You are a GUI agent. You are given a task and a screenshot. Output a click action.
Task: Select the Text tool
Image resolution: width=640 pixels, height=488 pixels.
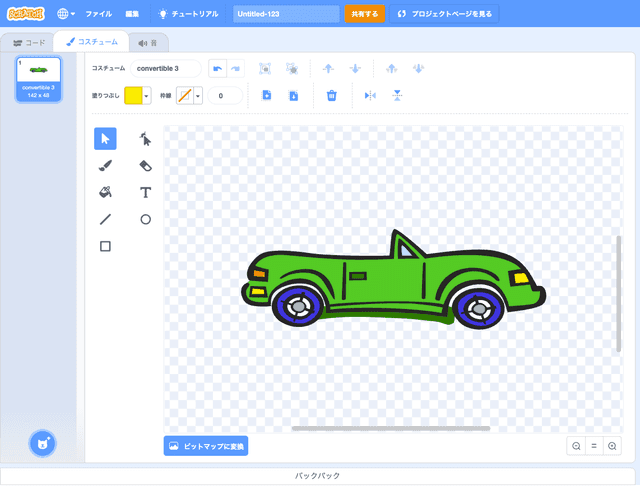point(145,192)
